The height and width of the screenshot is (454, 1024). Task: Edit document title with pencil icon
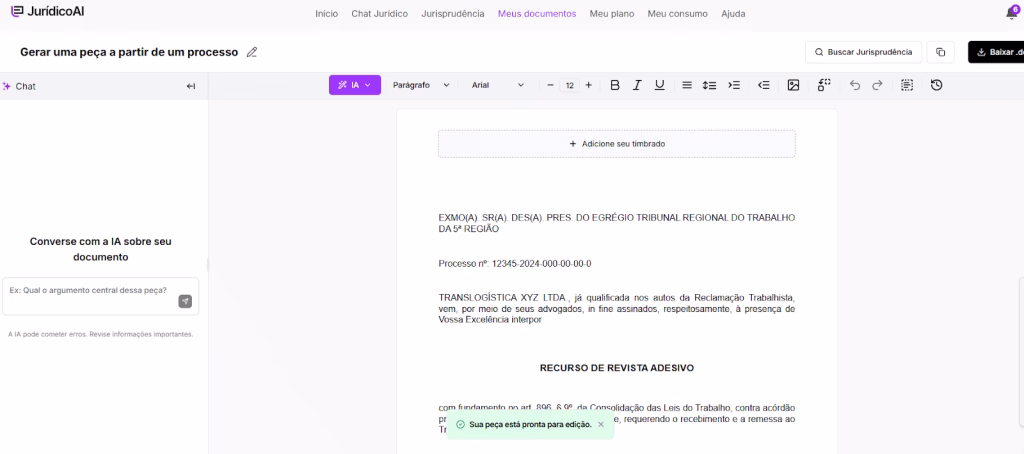click(x=251, y=52)
